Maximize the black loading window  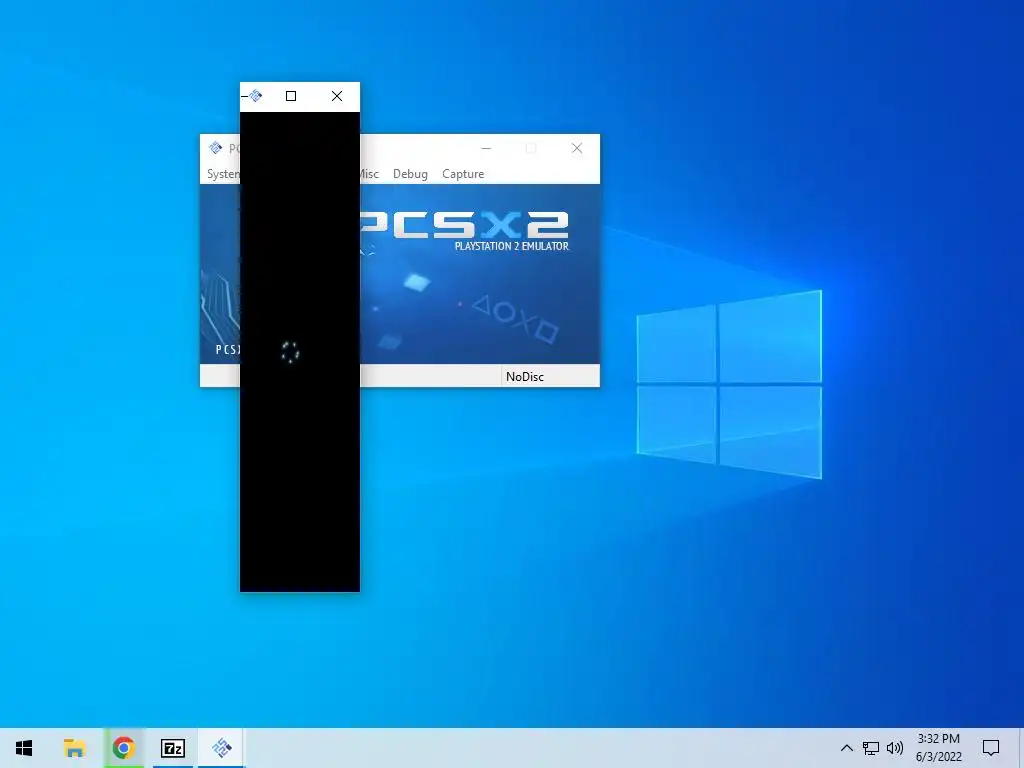click(291, 96)
